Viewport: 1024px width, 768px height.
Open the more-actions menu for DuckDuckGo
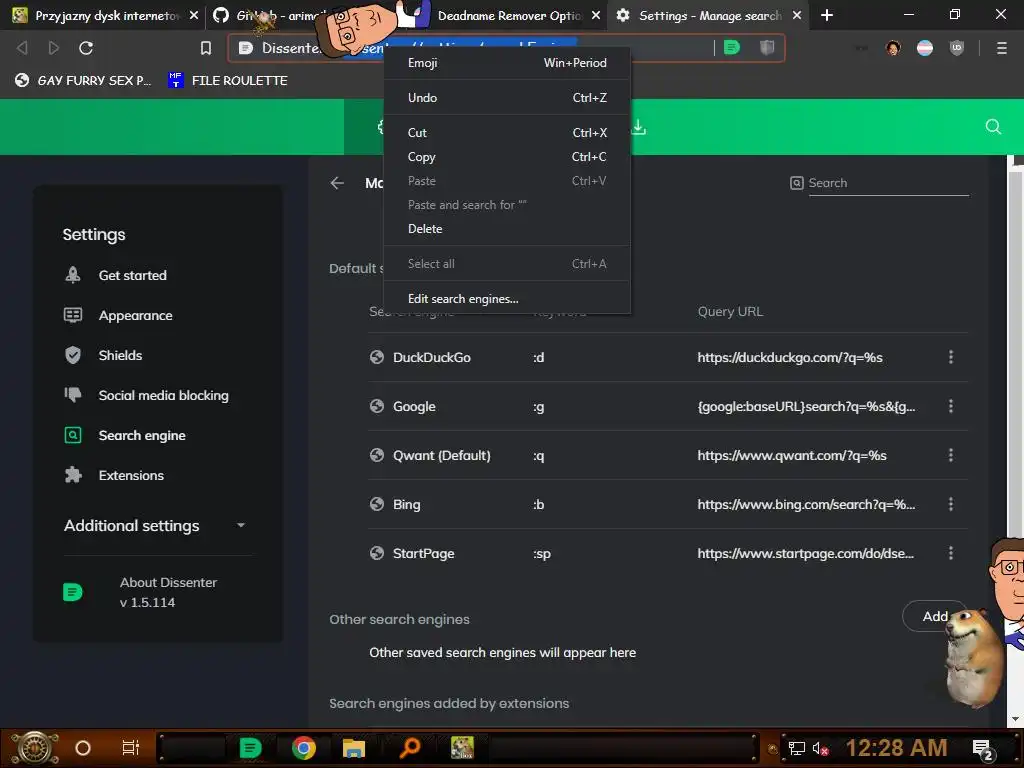950,357
